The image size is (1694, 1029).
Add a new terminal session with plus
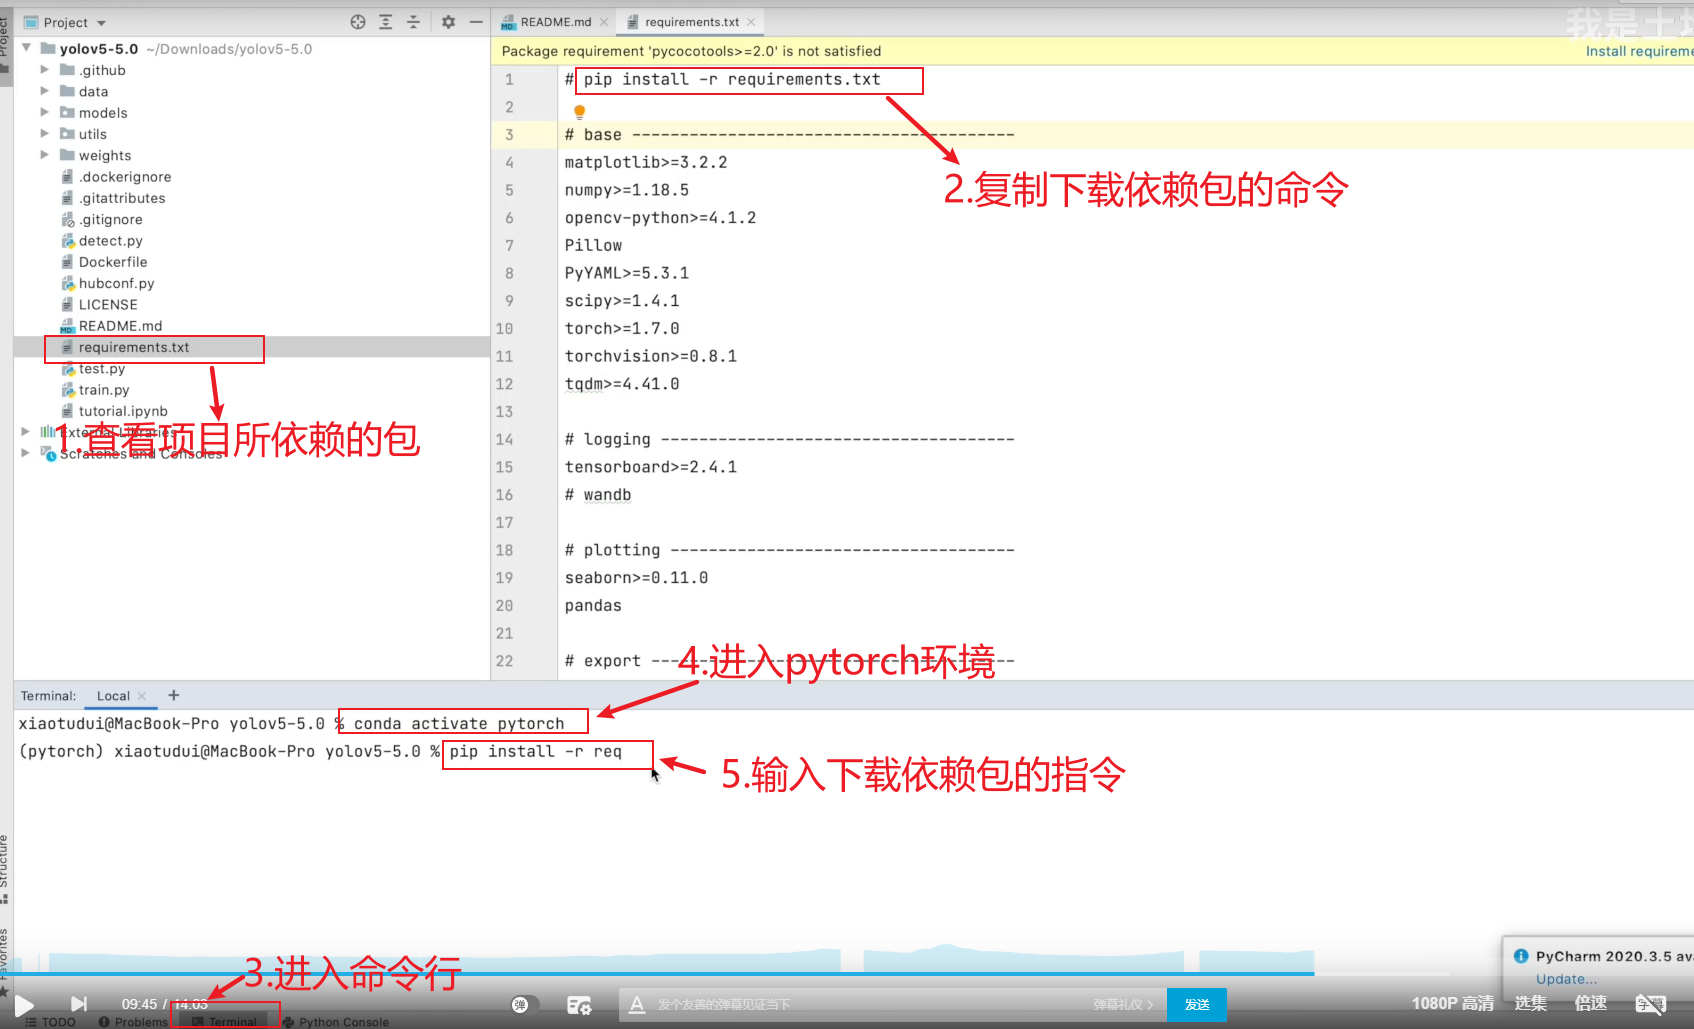coord(174,695)
